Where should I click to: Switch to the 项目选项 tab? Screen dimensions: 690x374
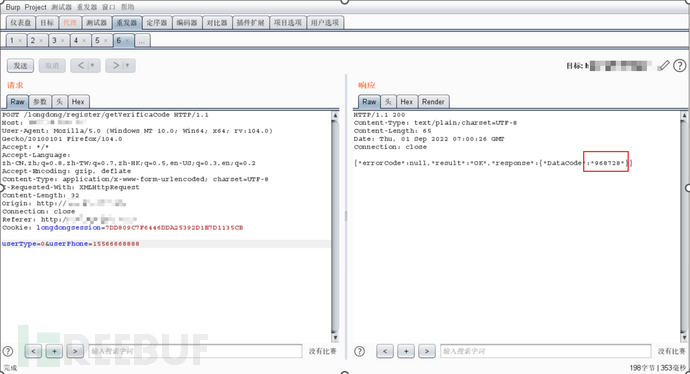tap(288, 22)
